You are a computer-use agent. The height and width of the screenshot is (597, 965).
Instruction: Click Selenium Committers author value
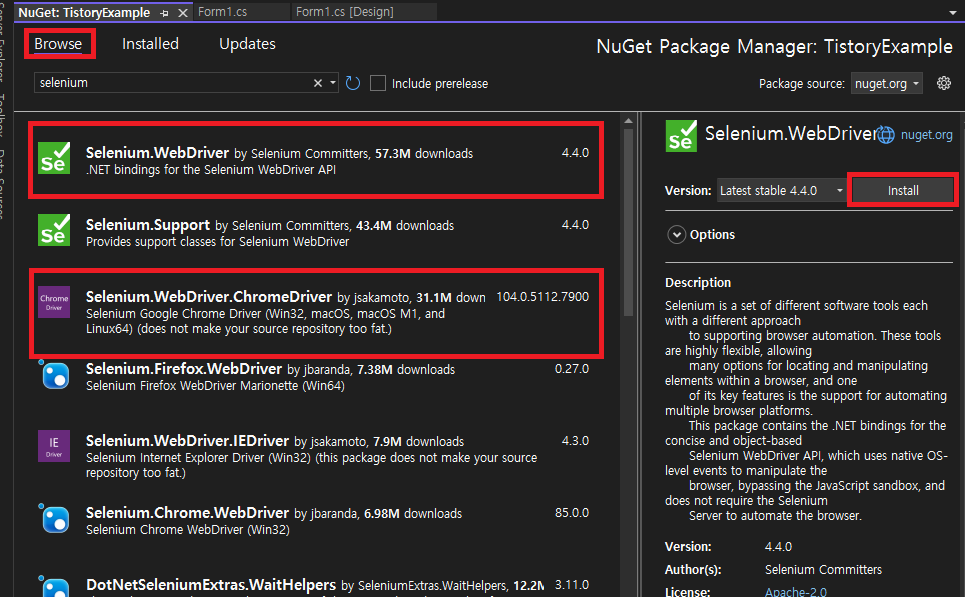(823, 569)
